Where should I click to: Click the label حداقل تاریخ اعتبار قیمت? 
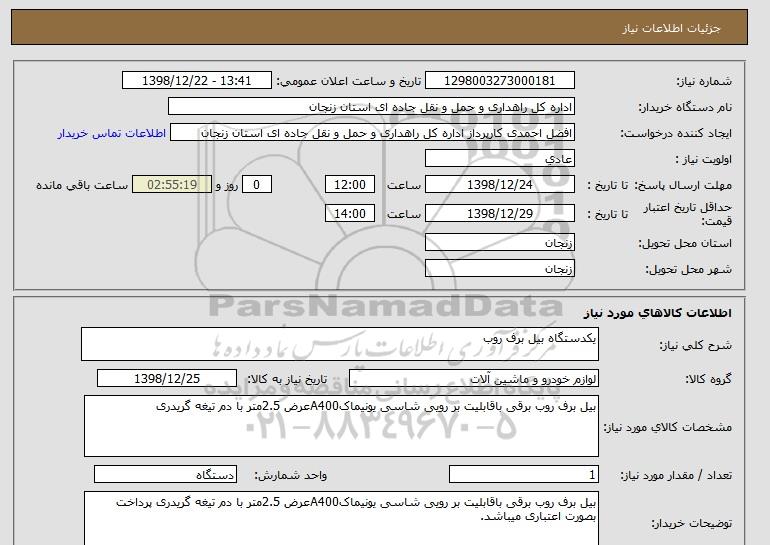(x=688, y=214)
